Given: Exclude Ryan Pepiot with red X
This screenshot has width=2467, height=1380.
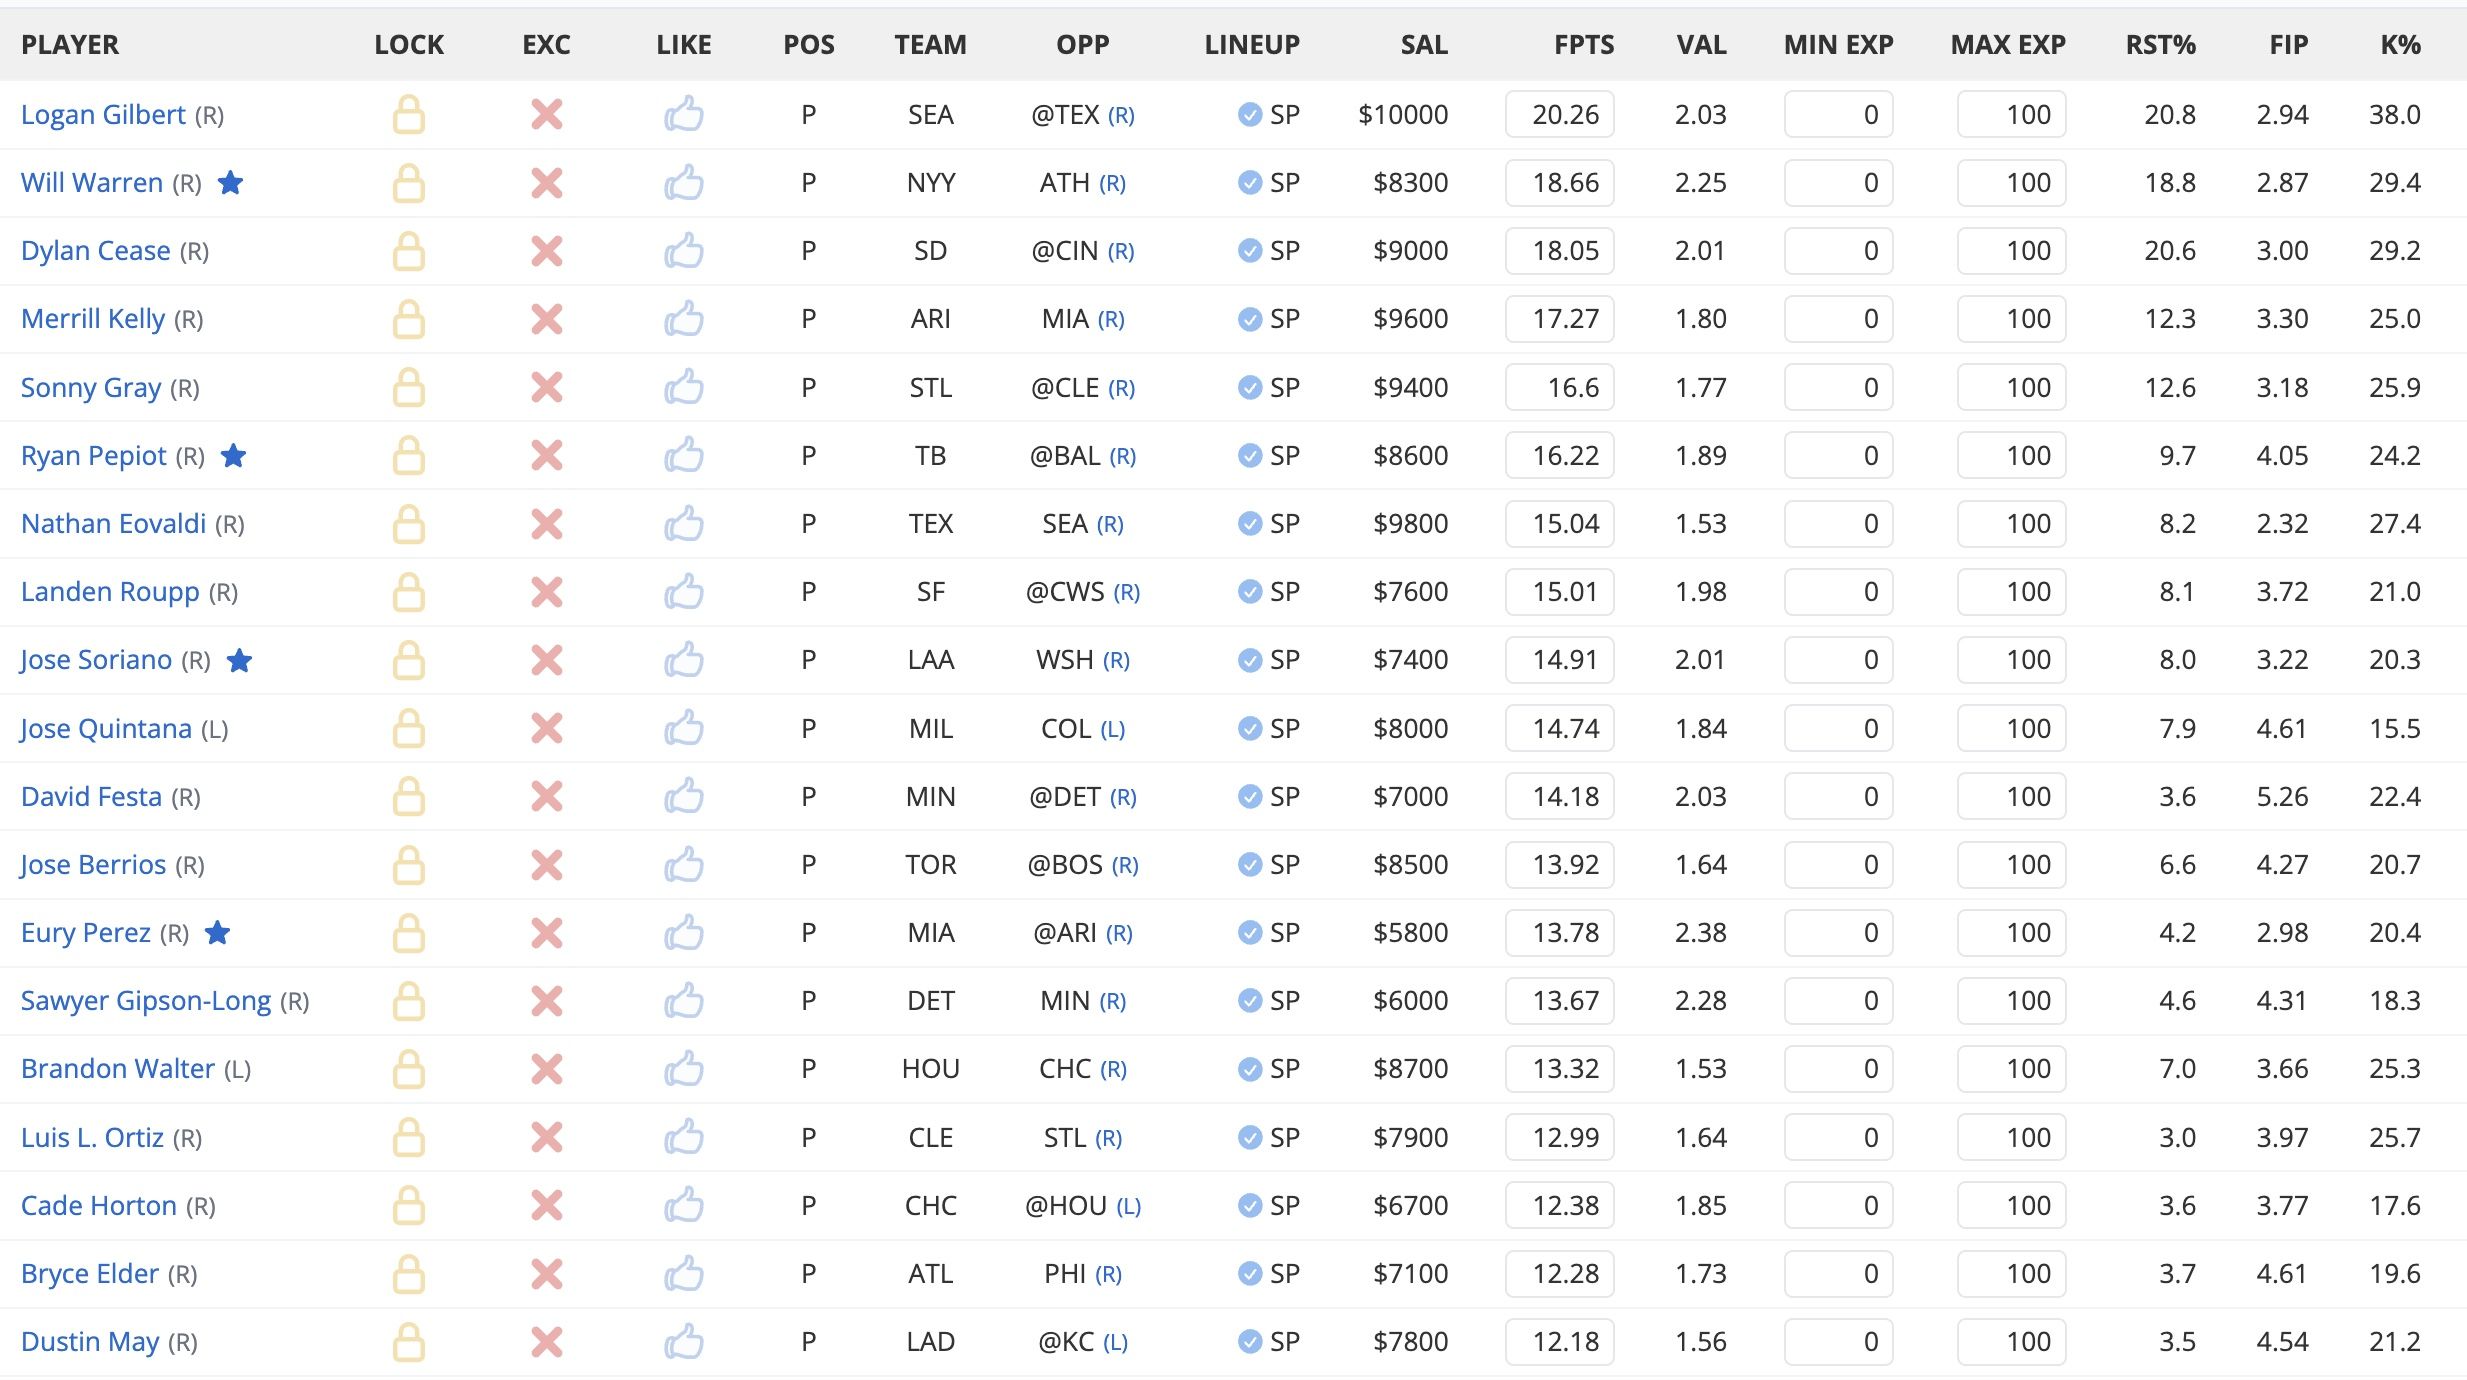Looking at the screenshot, I should 547,456.
